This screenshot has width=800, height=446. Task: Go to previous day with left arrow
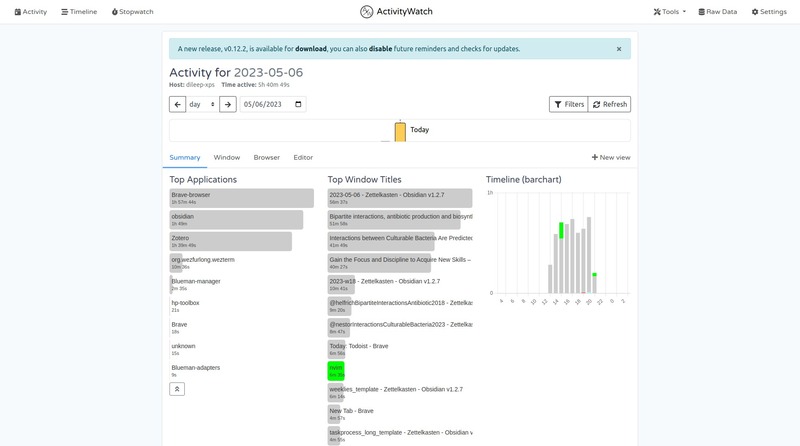[177, 104]
